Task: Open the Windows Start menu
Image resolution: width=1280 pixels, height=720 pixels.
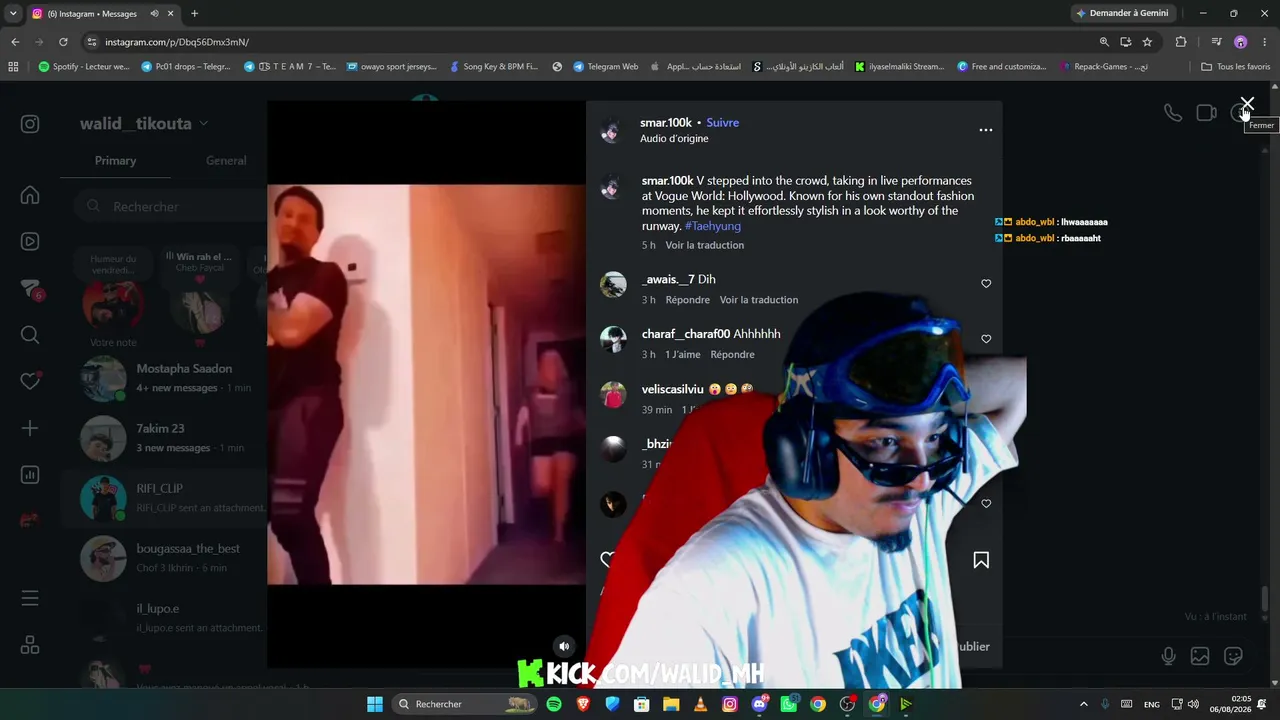Action: click(375, 704)
